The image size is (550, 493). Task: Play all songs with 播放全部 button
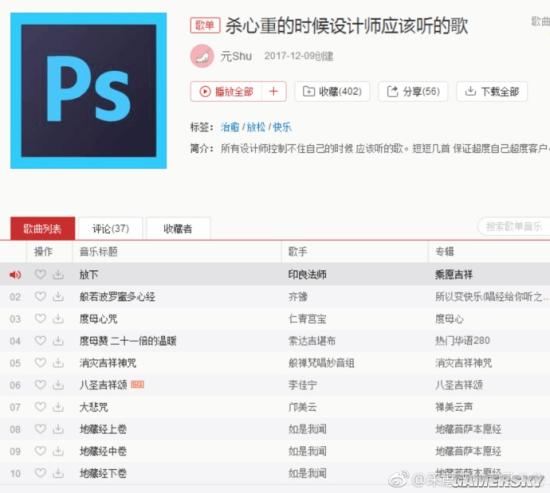tap(227, 92)
